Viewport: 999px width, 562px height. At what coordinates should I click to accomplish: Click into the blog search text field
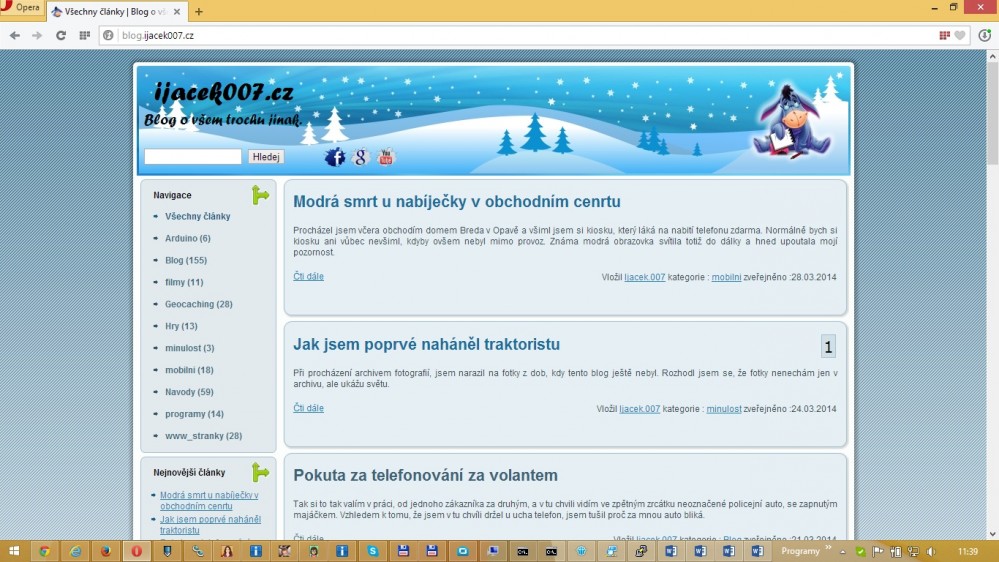click(193, 157)
